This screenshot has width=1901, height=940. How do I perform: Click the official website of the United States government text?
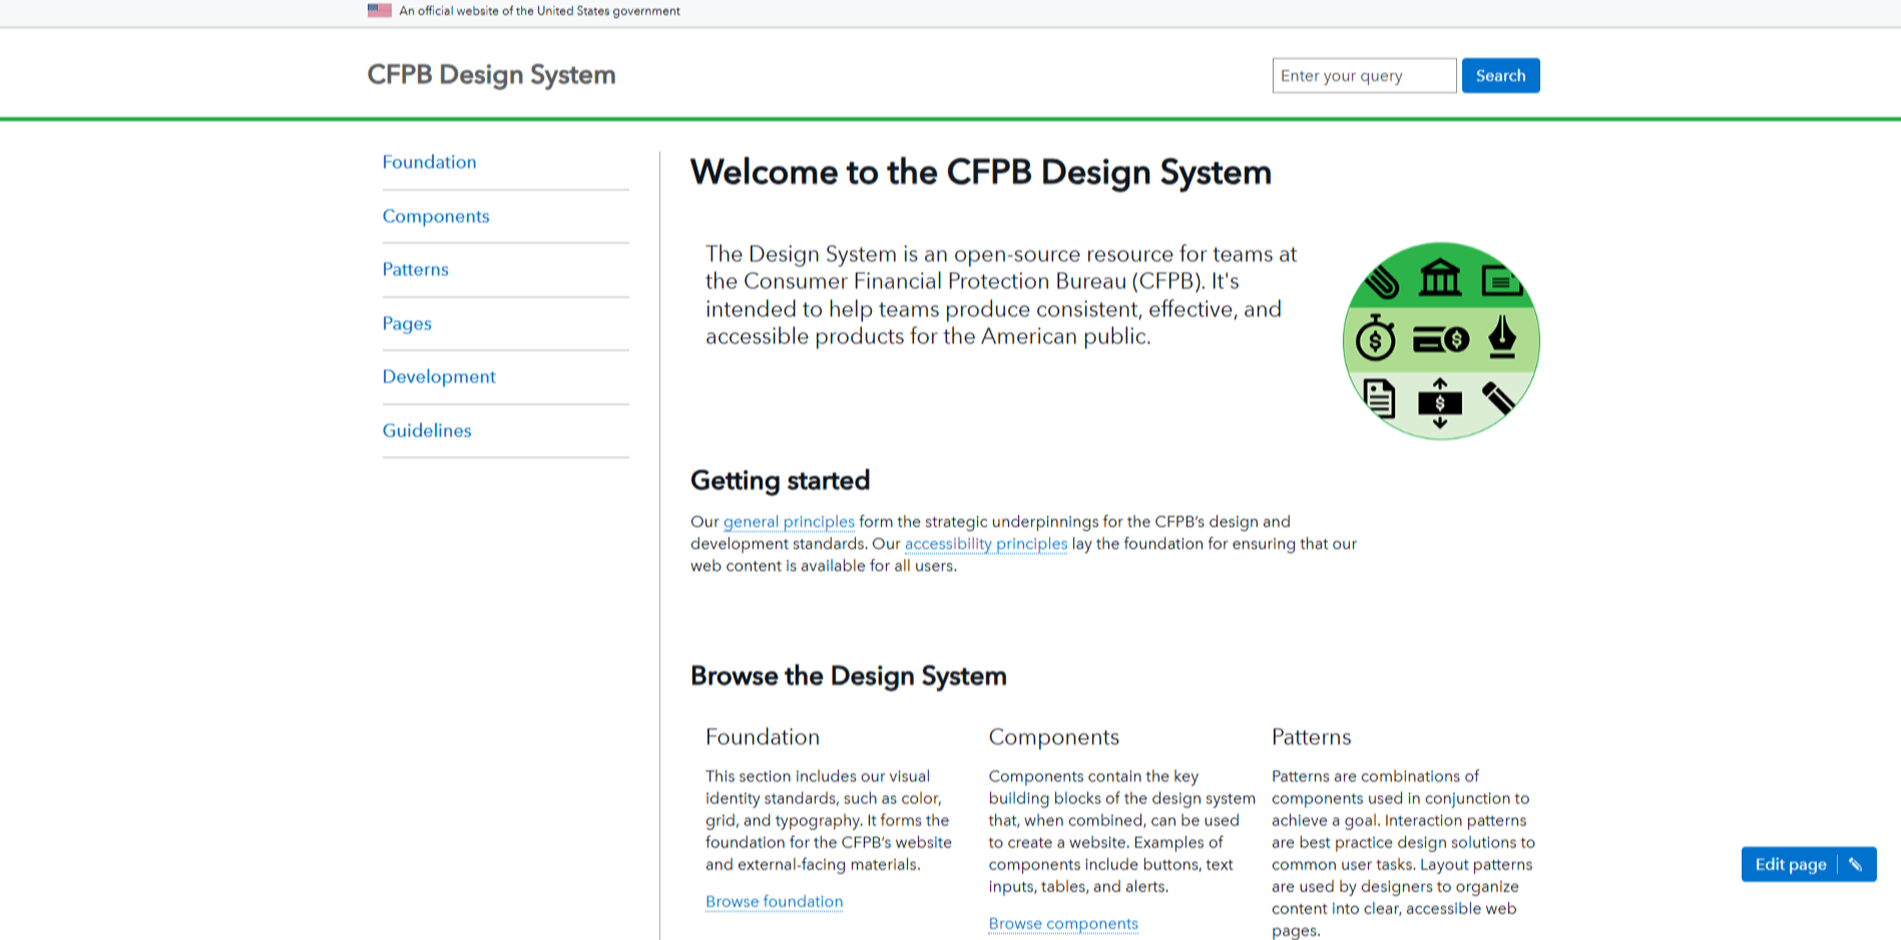[539, 11]
